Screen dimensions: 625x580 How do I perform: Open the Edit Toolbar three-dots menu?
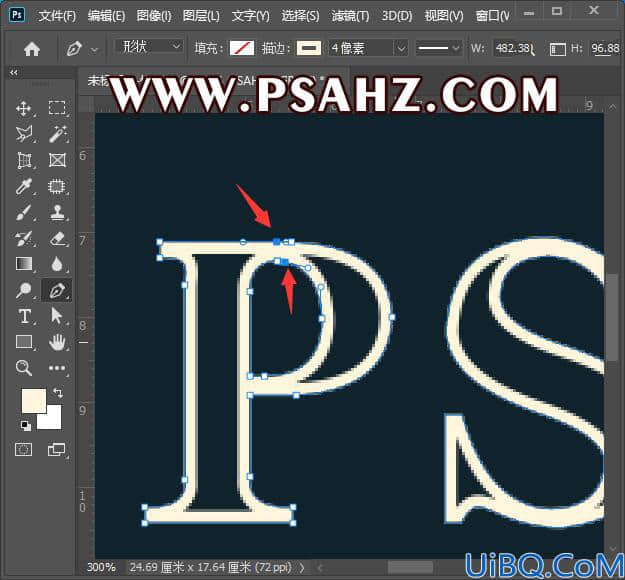point(57,368)
